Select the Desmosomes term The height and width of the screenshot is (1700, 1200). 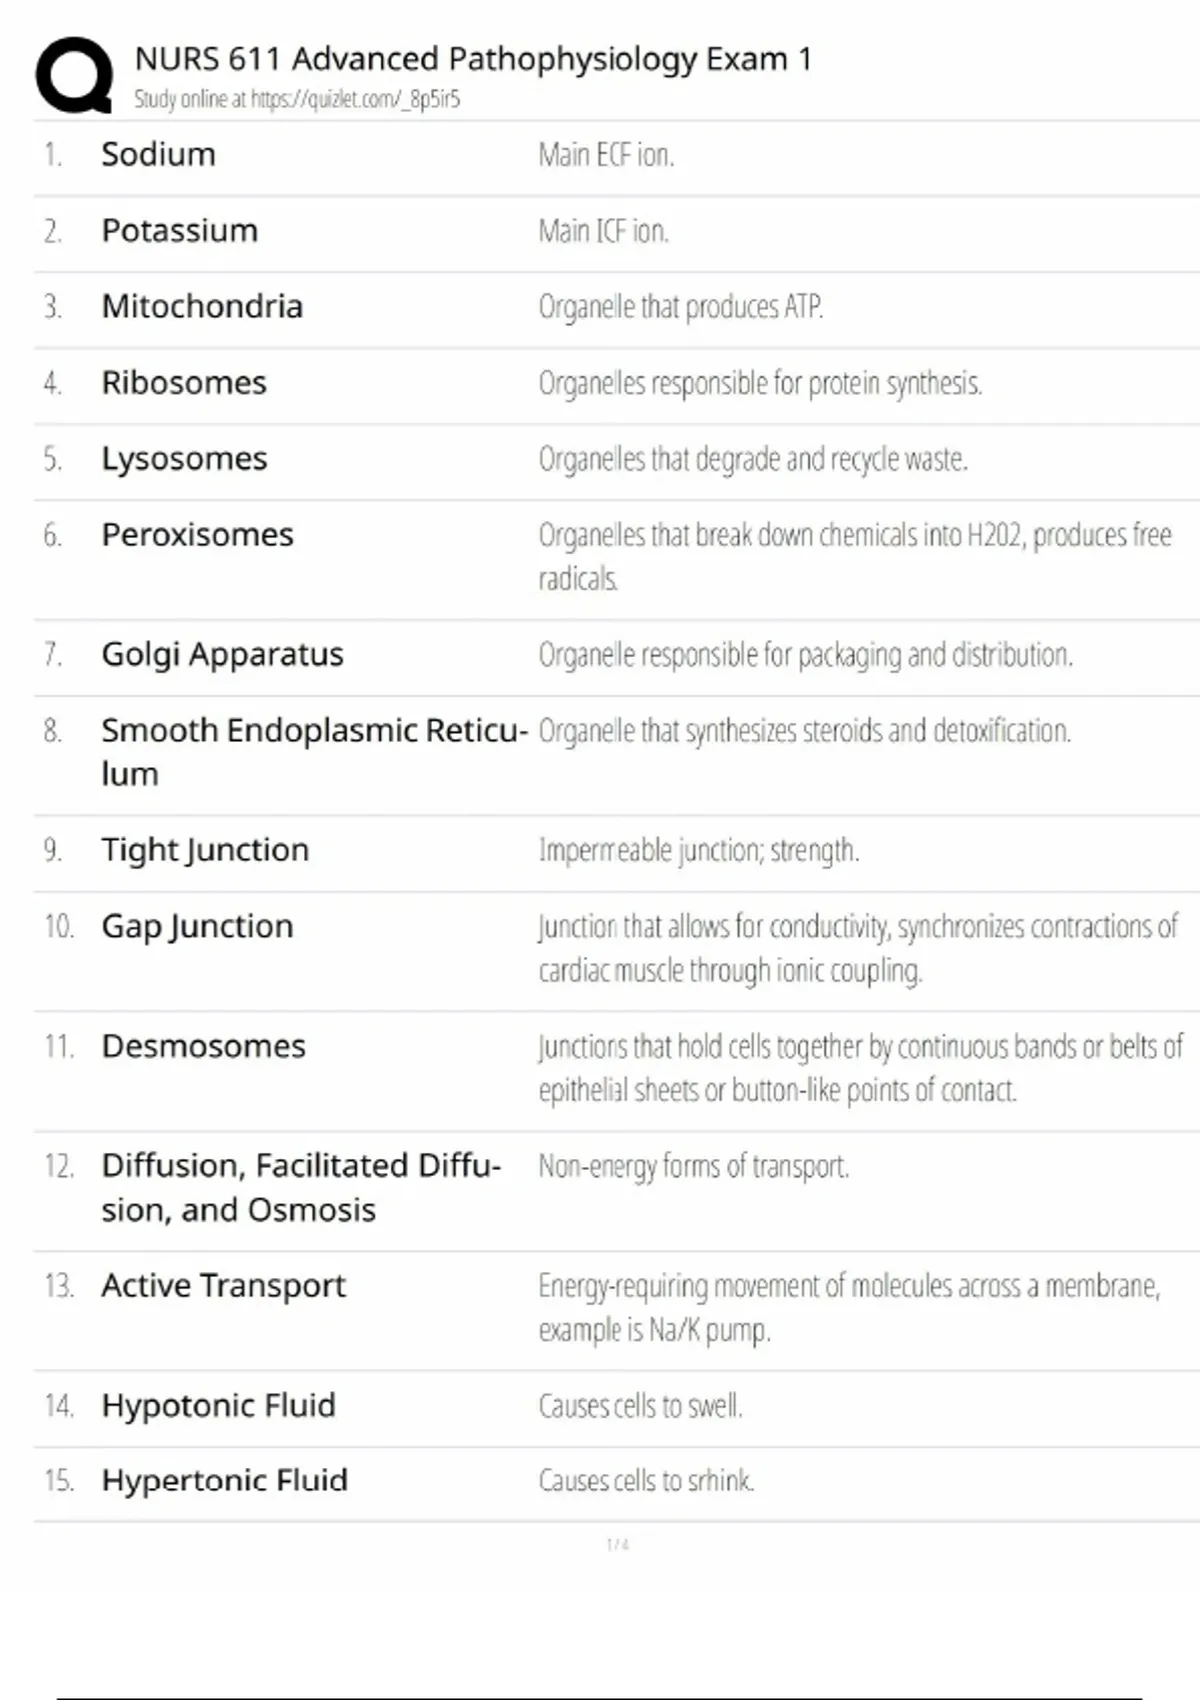pos(203,1046)
